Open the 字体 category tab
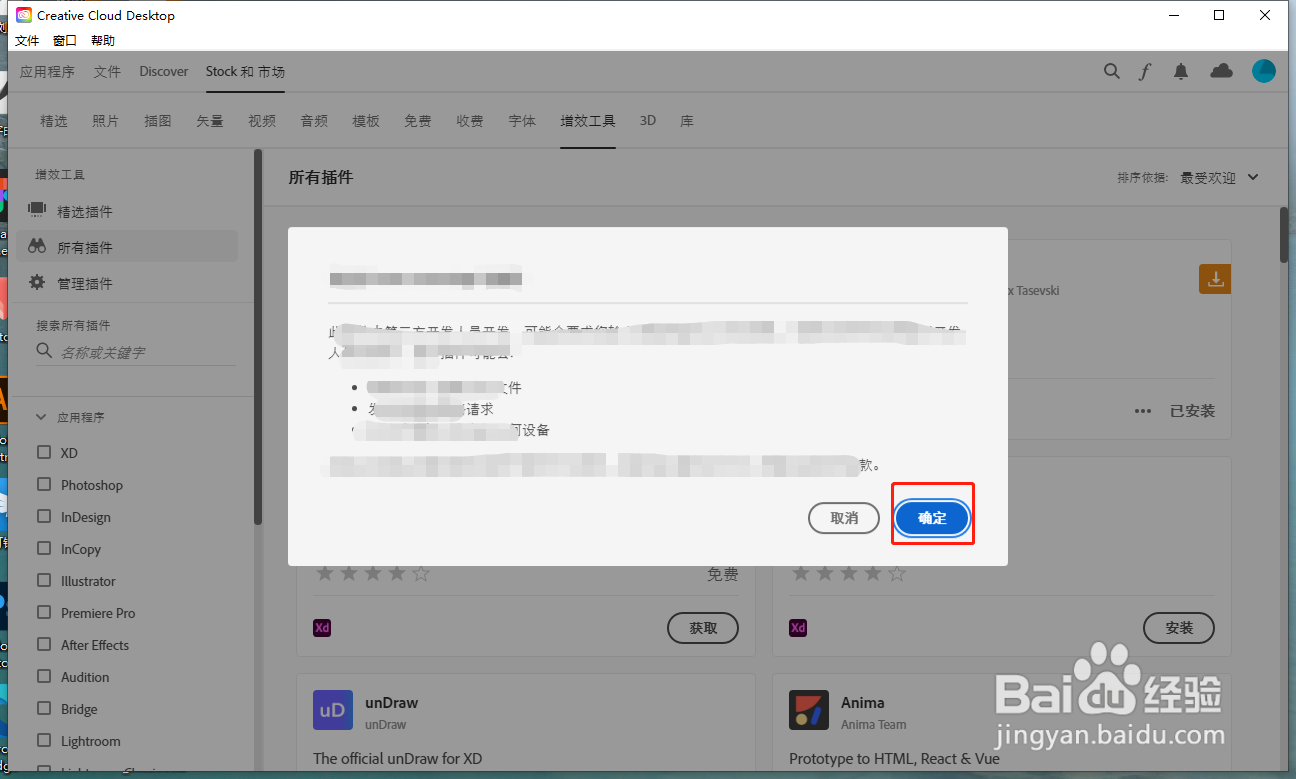 (522, 121)
